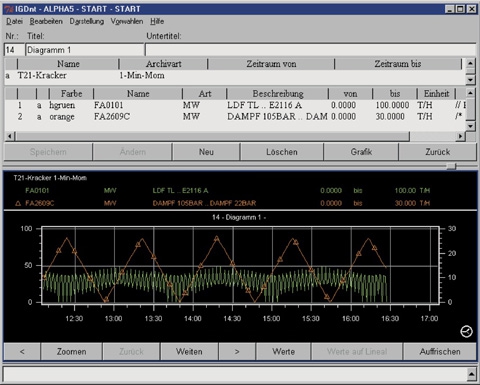Image resolution: width=480 pixels, height=385 pixels.
Task: Click the Auffrischen button
Action: pos(440,352)
